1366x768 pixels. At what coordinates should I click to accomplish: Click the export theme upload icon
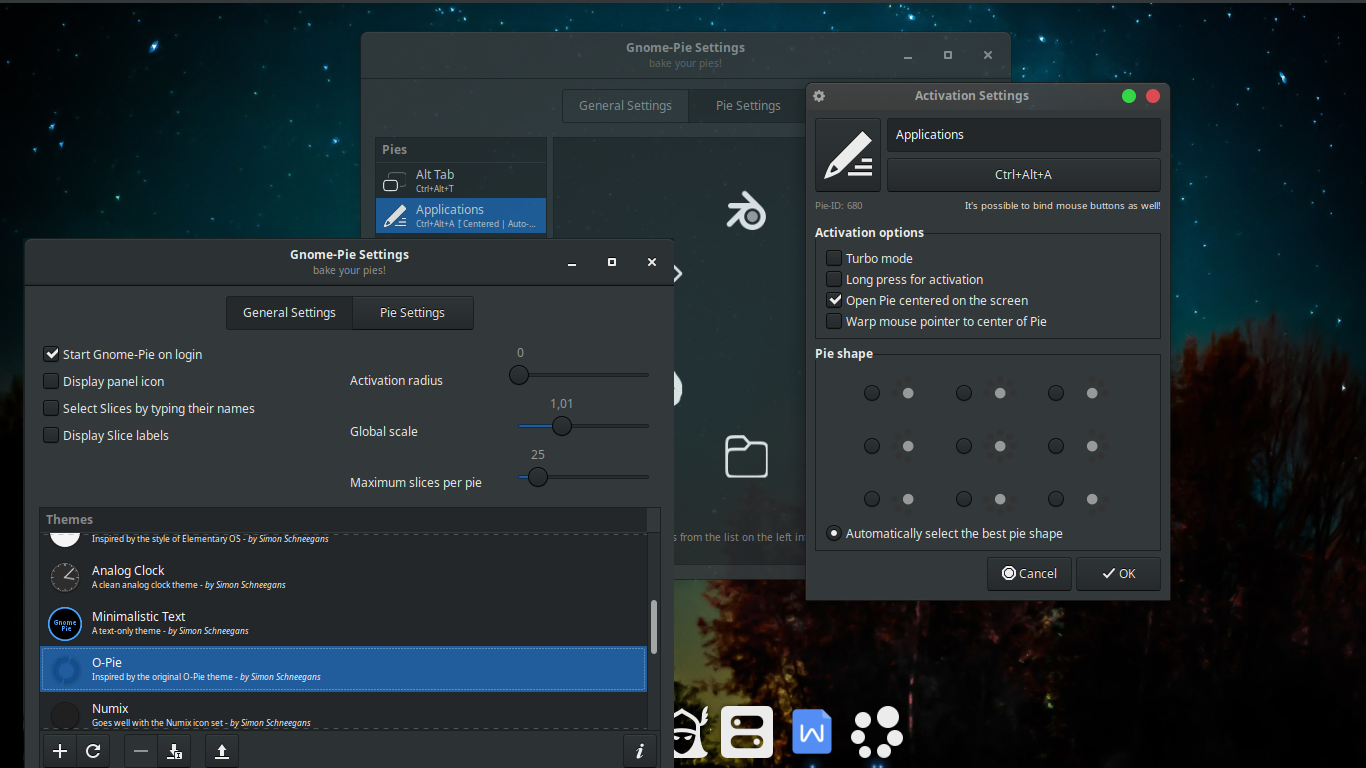pyautogui.click(x=220, y=750)
